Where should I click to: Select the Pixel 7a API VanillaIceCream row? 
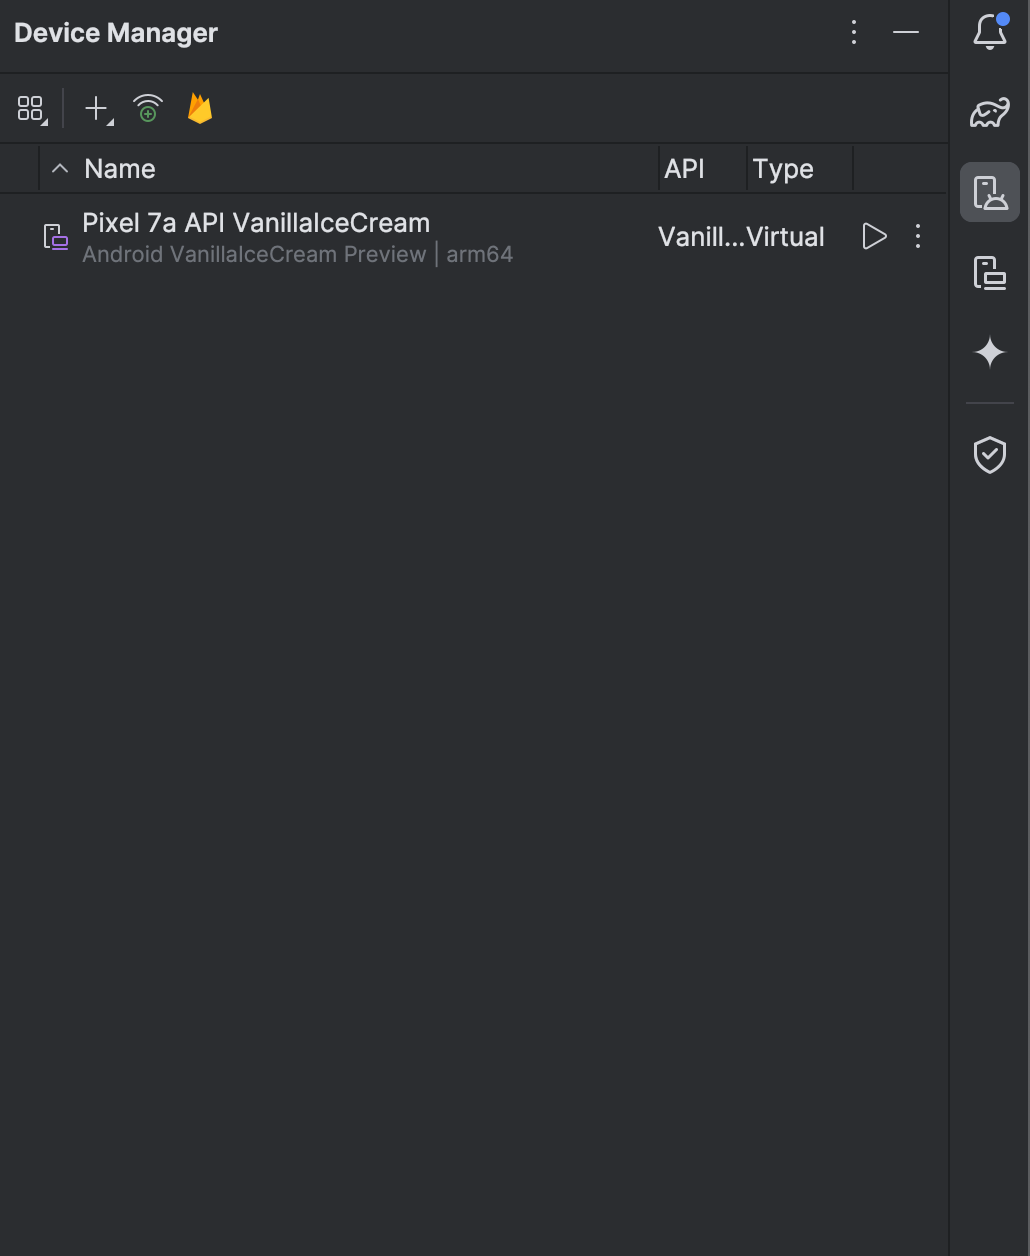tap(474, 237)
